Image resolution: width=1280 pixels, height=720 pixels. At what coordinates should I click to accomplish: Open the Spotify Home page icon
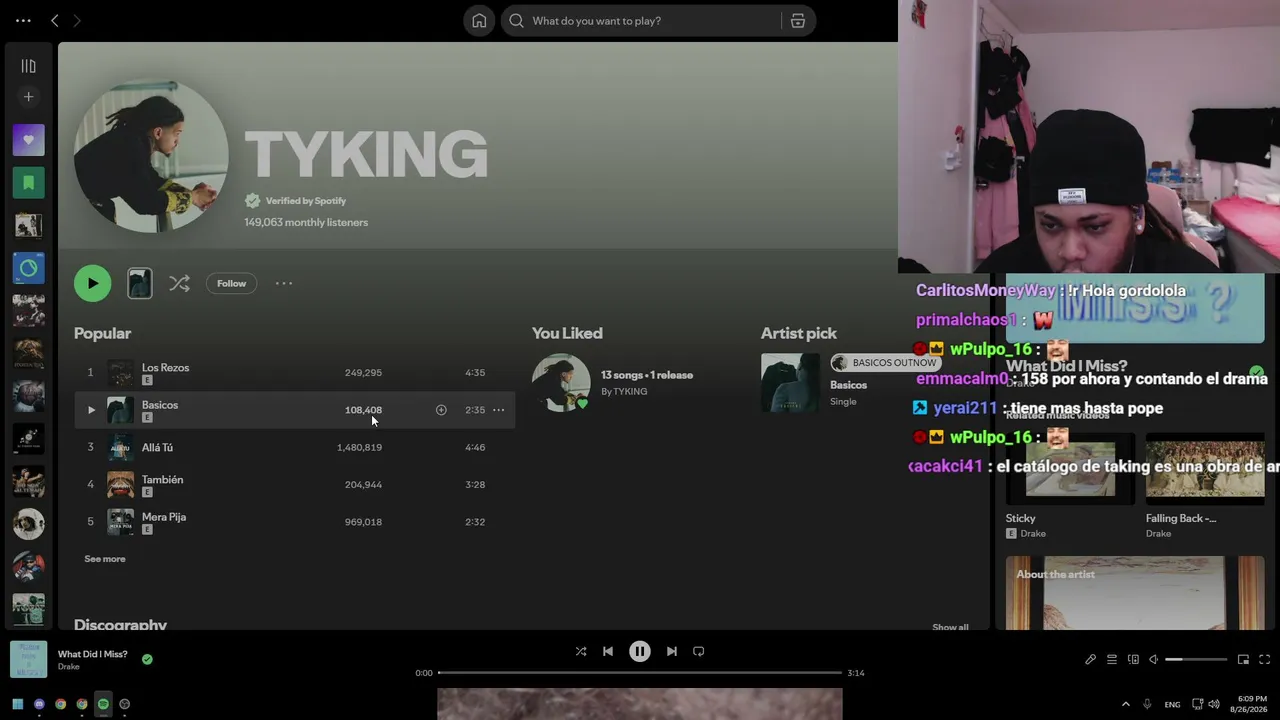tap(479, 21)
